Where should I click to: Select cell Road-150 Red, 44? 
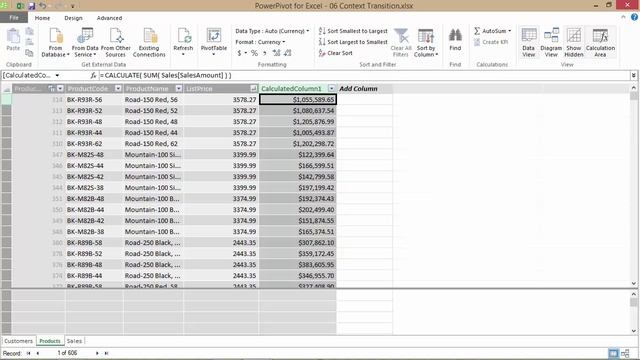click(x=153, y=133)
